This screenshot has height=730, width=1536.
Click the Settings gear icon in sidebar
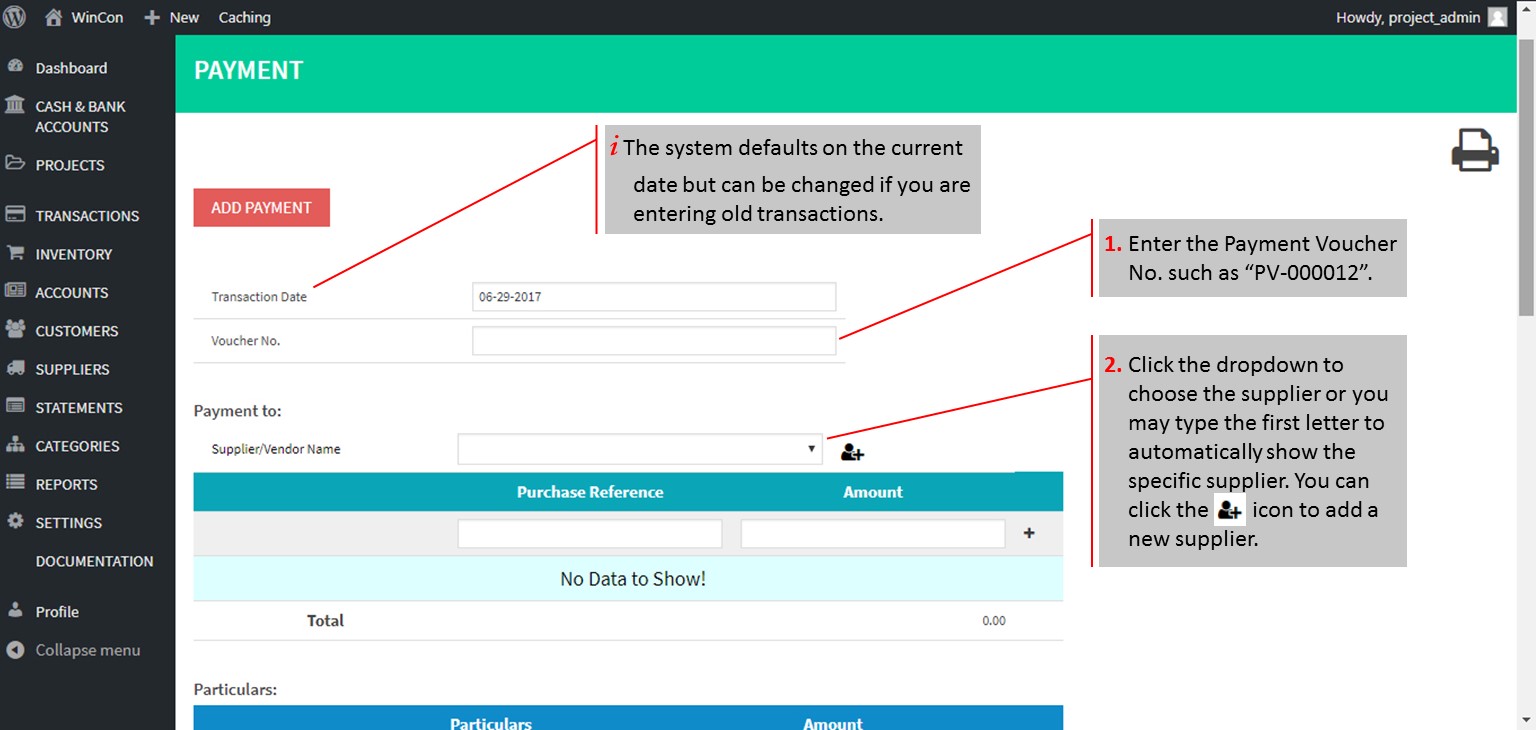pos(15,522)
